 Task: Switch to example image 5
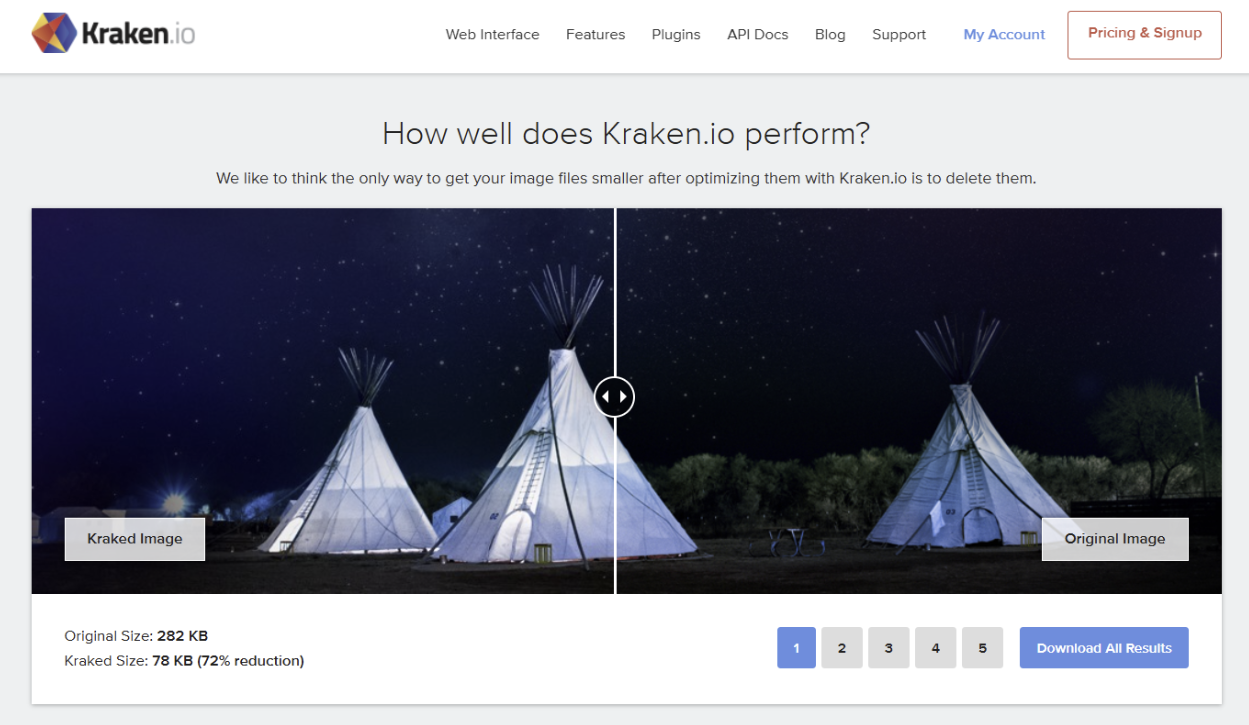point(982,648)
